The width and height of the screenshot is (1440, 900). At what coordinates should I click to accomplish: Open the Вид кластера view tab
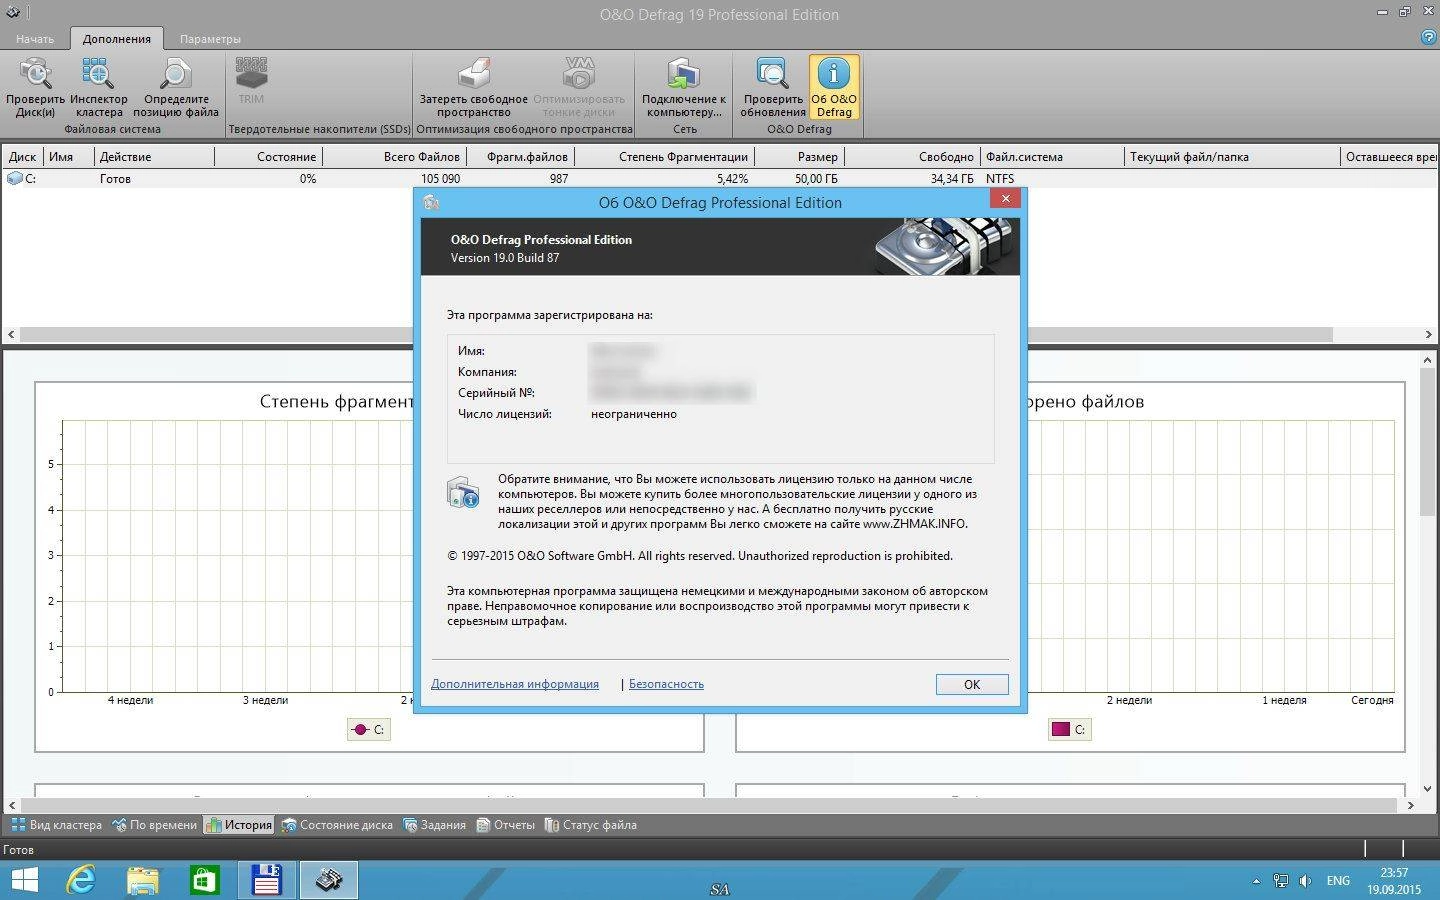coord(56,825)
